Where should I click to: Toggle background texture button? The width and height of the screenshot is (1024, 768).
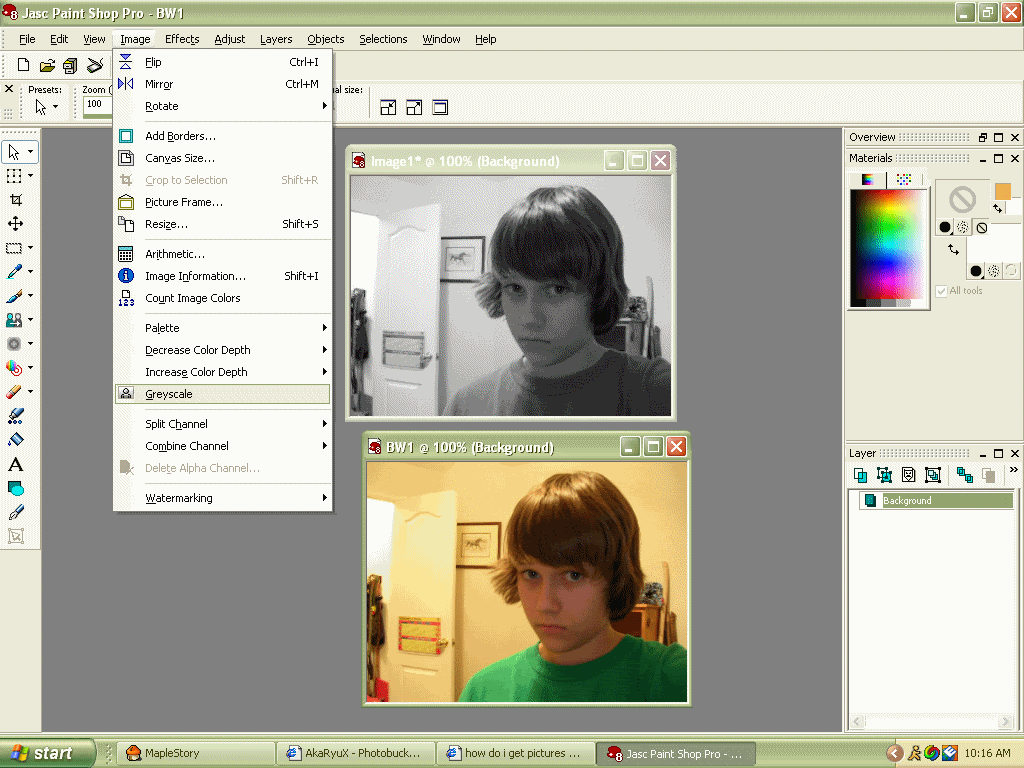[993, 270]
